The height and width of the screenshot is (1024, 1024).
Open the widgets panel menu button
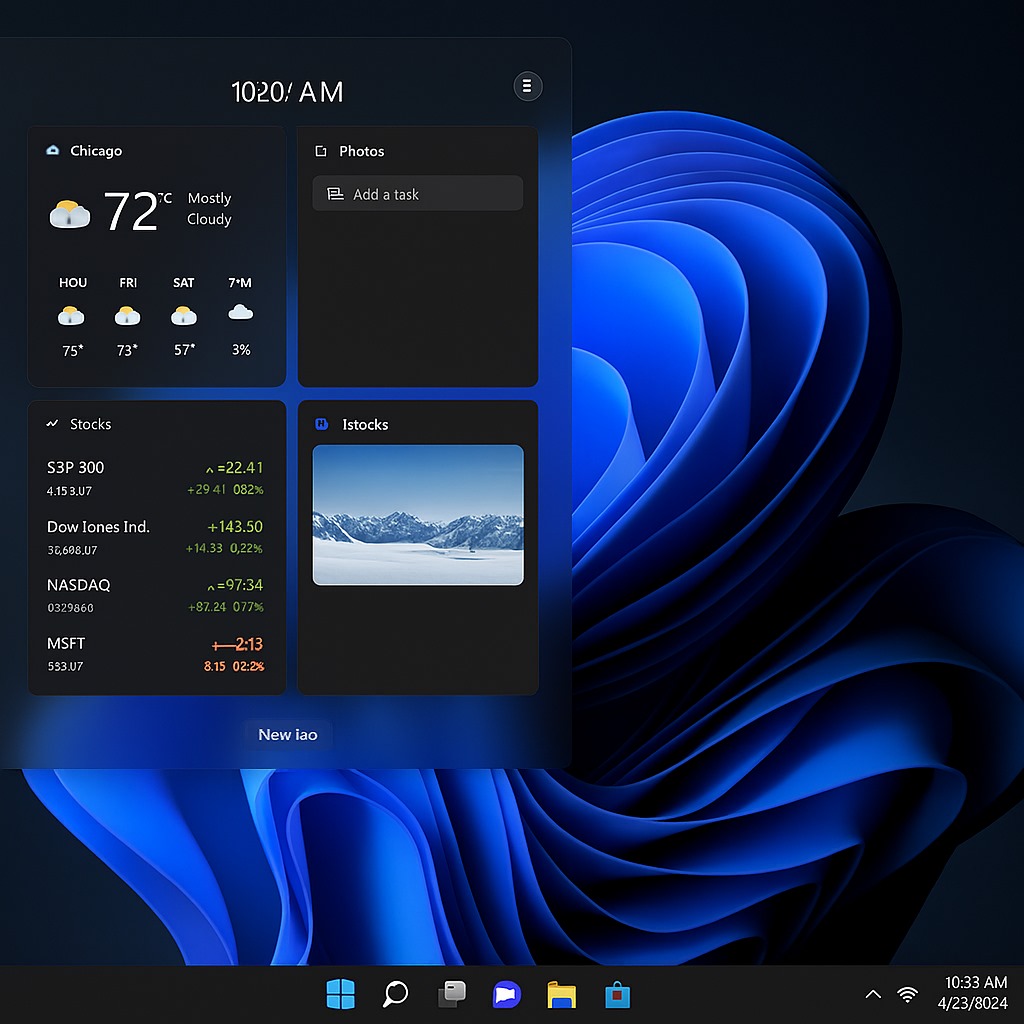(x=528, y=86)
